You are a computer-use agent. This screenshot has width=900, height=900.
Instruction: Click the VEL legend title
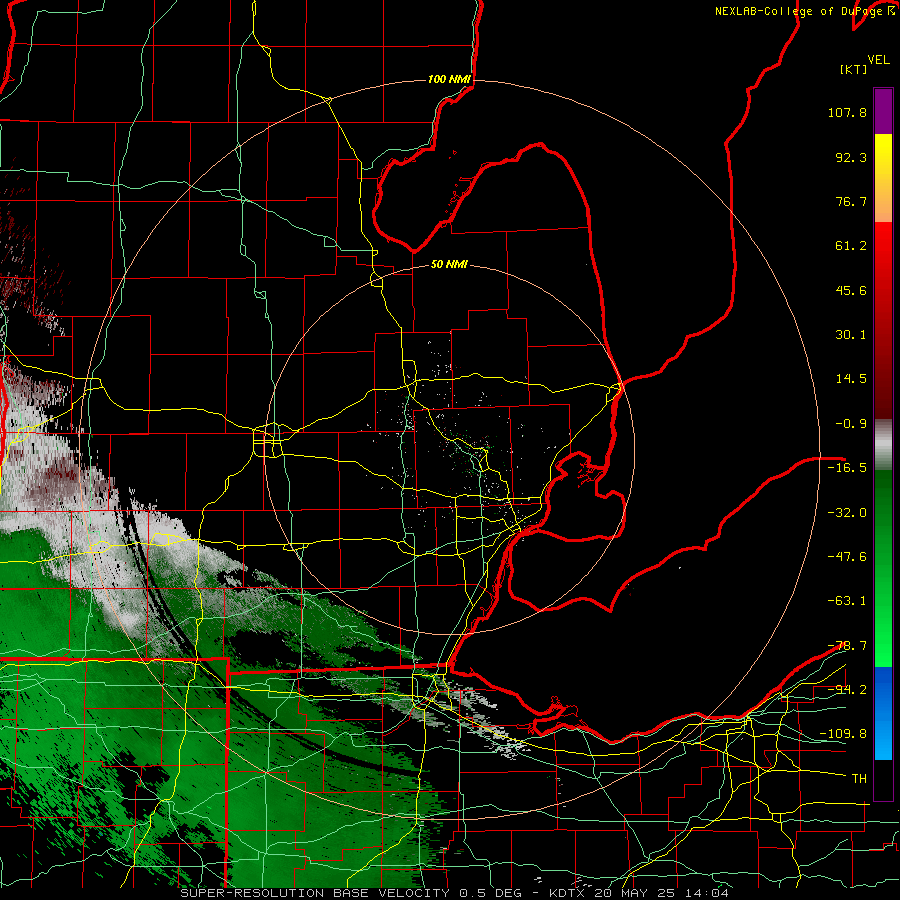coord(878,60)
